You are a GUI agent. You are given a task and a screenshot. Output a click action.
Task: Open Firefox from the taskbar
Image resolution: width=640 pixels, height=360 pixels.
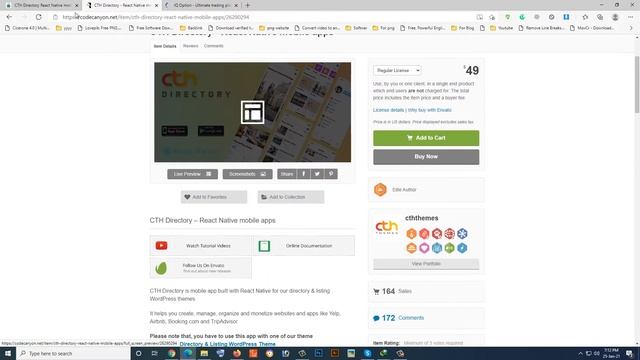[x=237, y=353]
